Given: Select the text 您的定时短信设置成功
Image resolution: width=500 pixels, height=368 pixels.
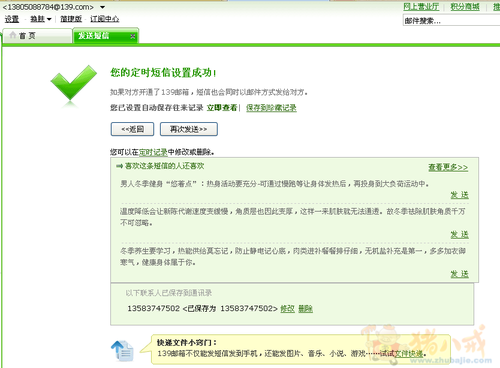Looking at the screenshot, I should pyautogui.click(x=163, y=72).
